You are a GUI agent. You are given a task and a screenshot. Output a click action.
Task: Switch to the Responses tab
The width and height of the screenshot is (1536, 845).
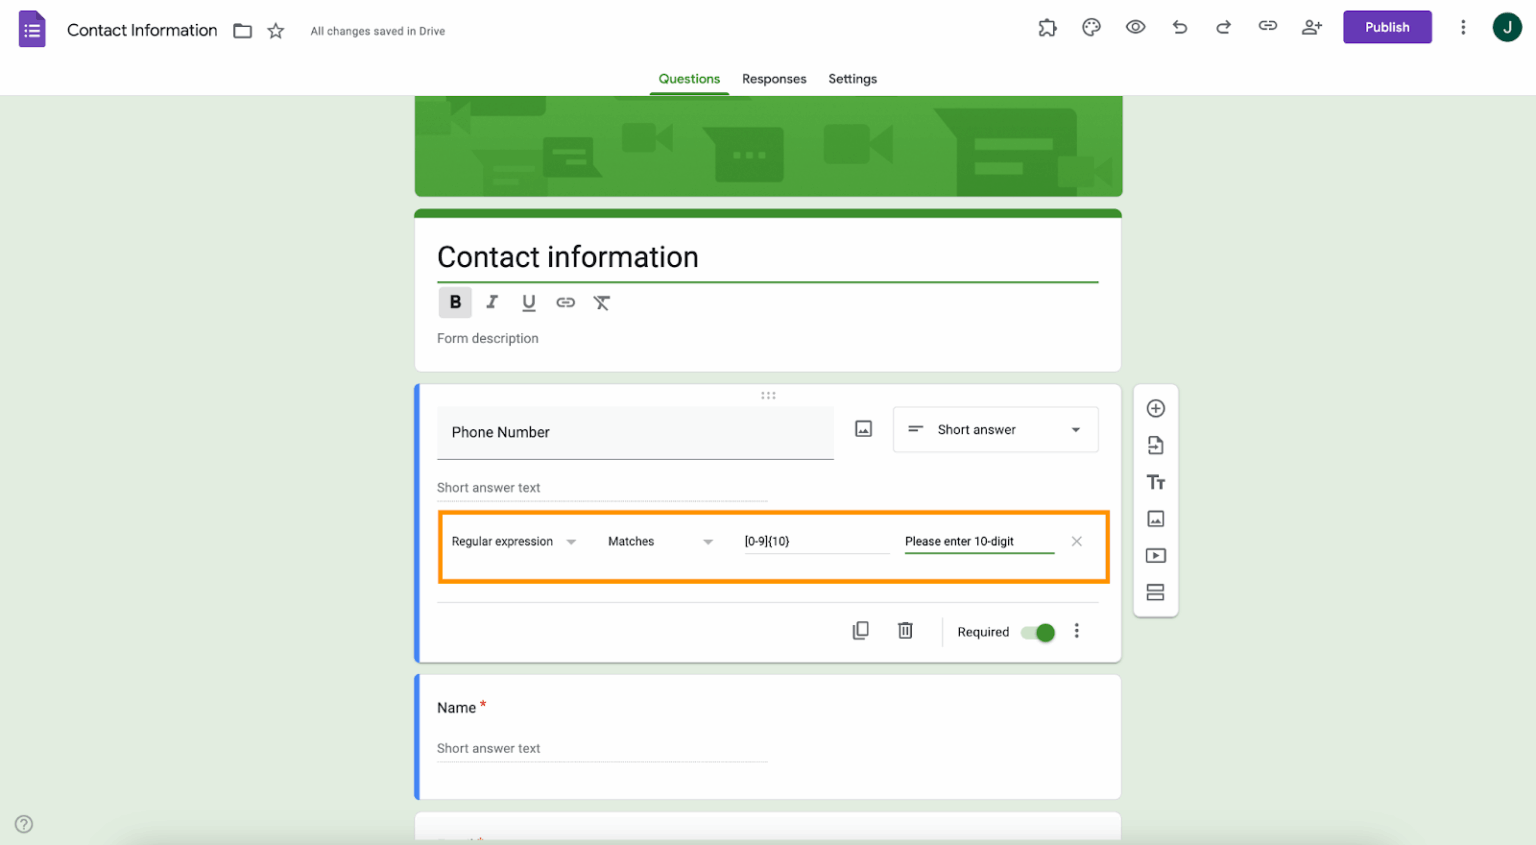774,79
